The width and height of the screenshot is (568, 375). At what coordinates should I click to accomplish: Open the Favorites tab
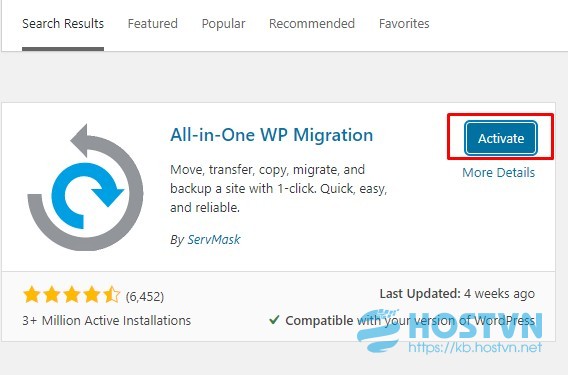tap(404, 24)
